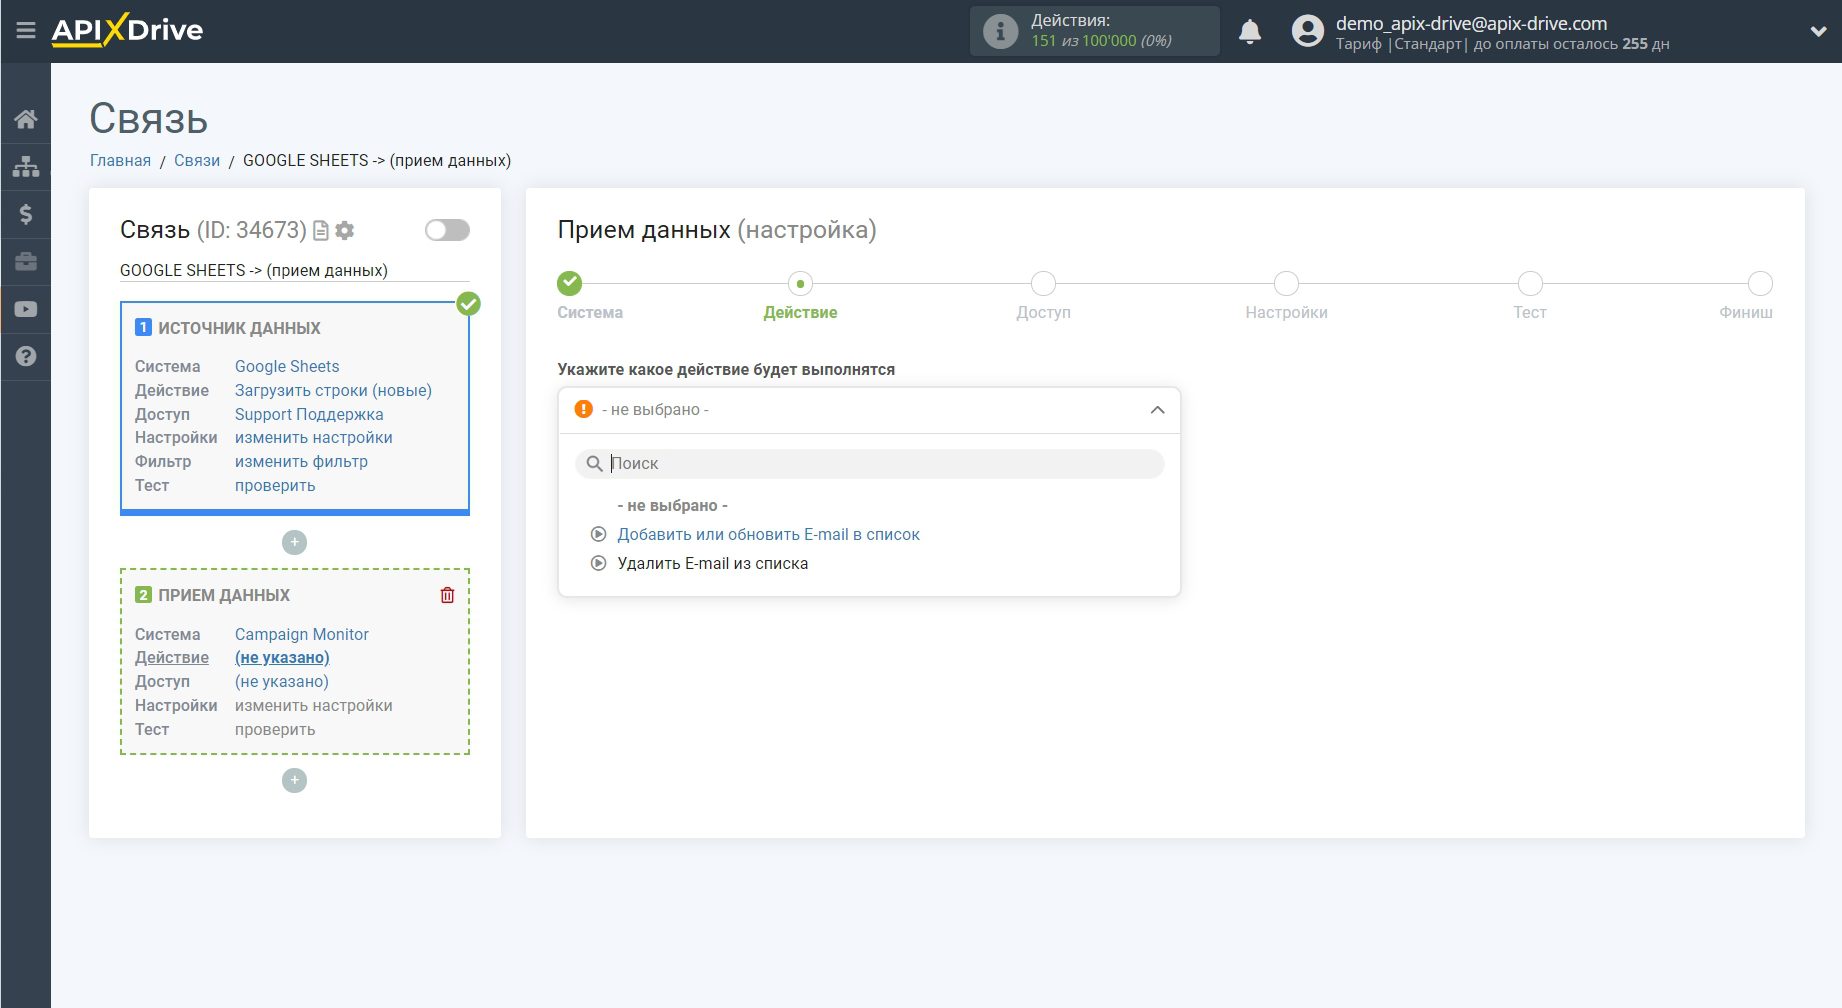Toggle the connection on/off switch
Viewport: 1842px width, 1008px height.
[x=447, y=230]
